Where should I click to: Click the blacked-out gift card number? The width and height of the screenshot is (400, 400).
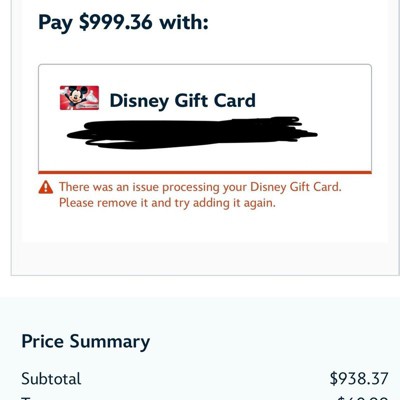click(x=192, y=133)
